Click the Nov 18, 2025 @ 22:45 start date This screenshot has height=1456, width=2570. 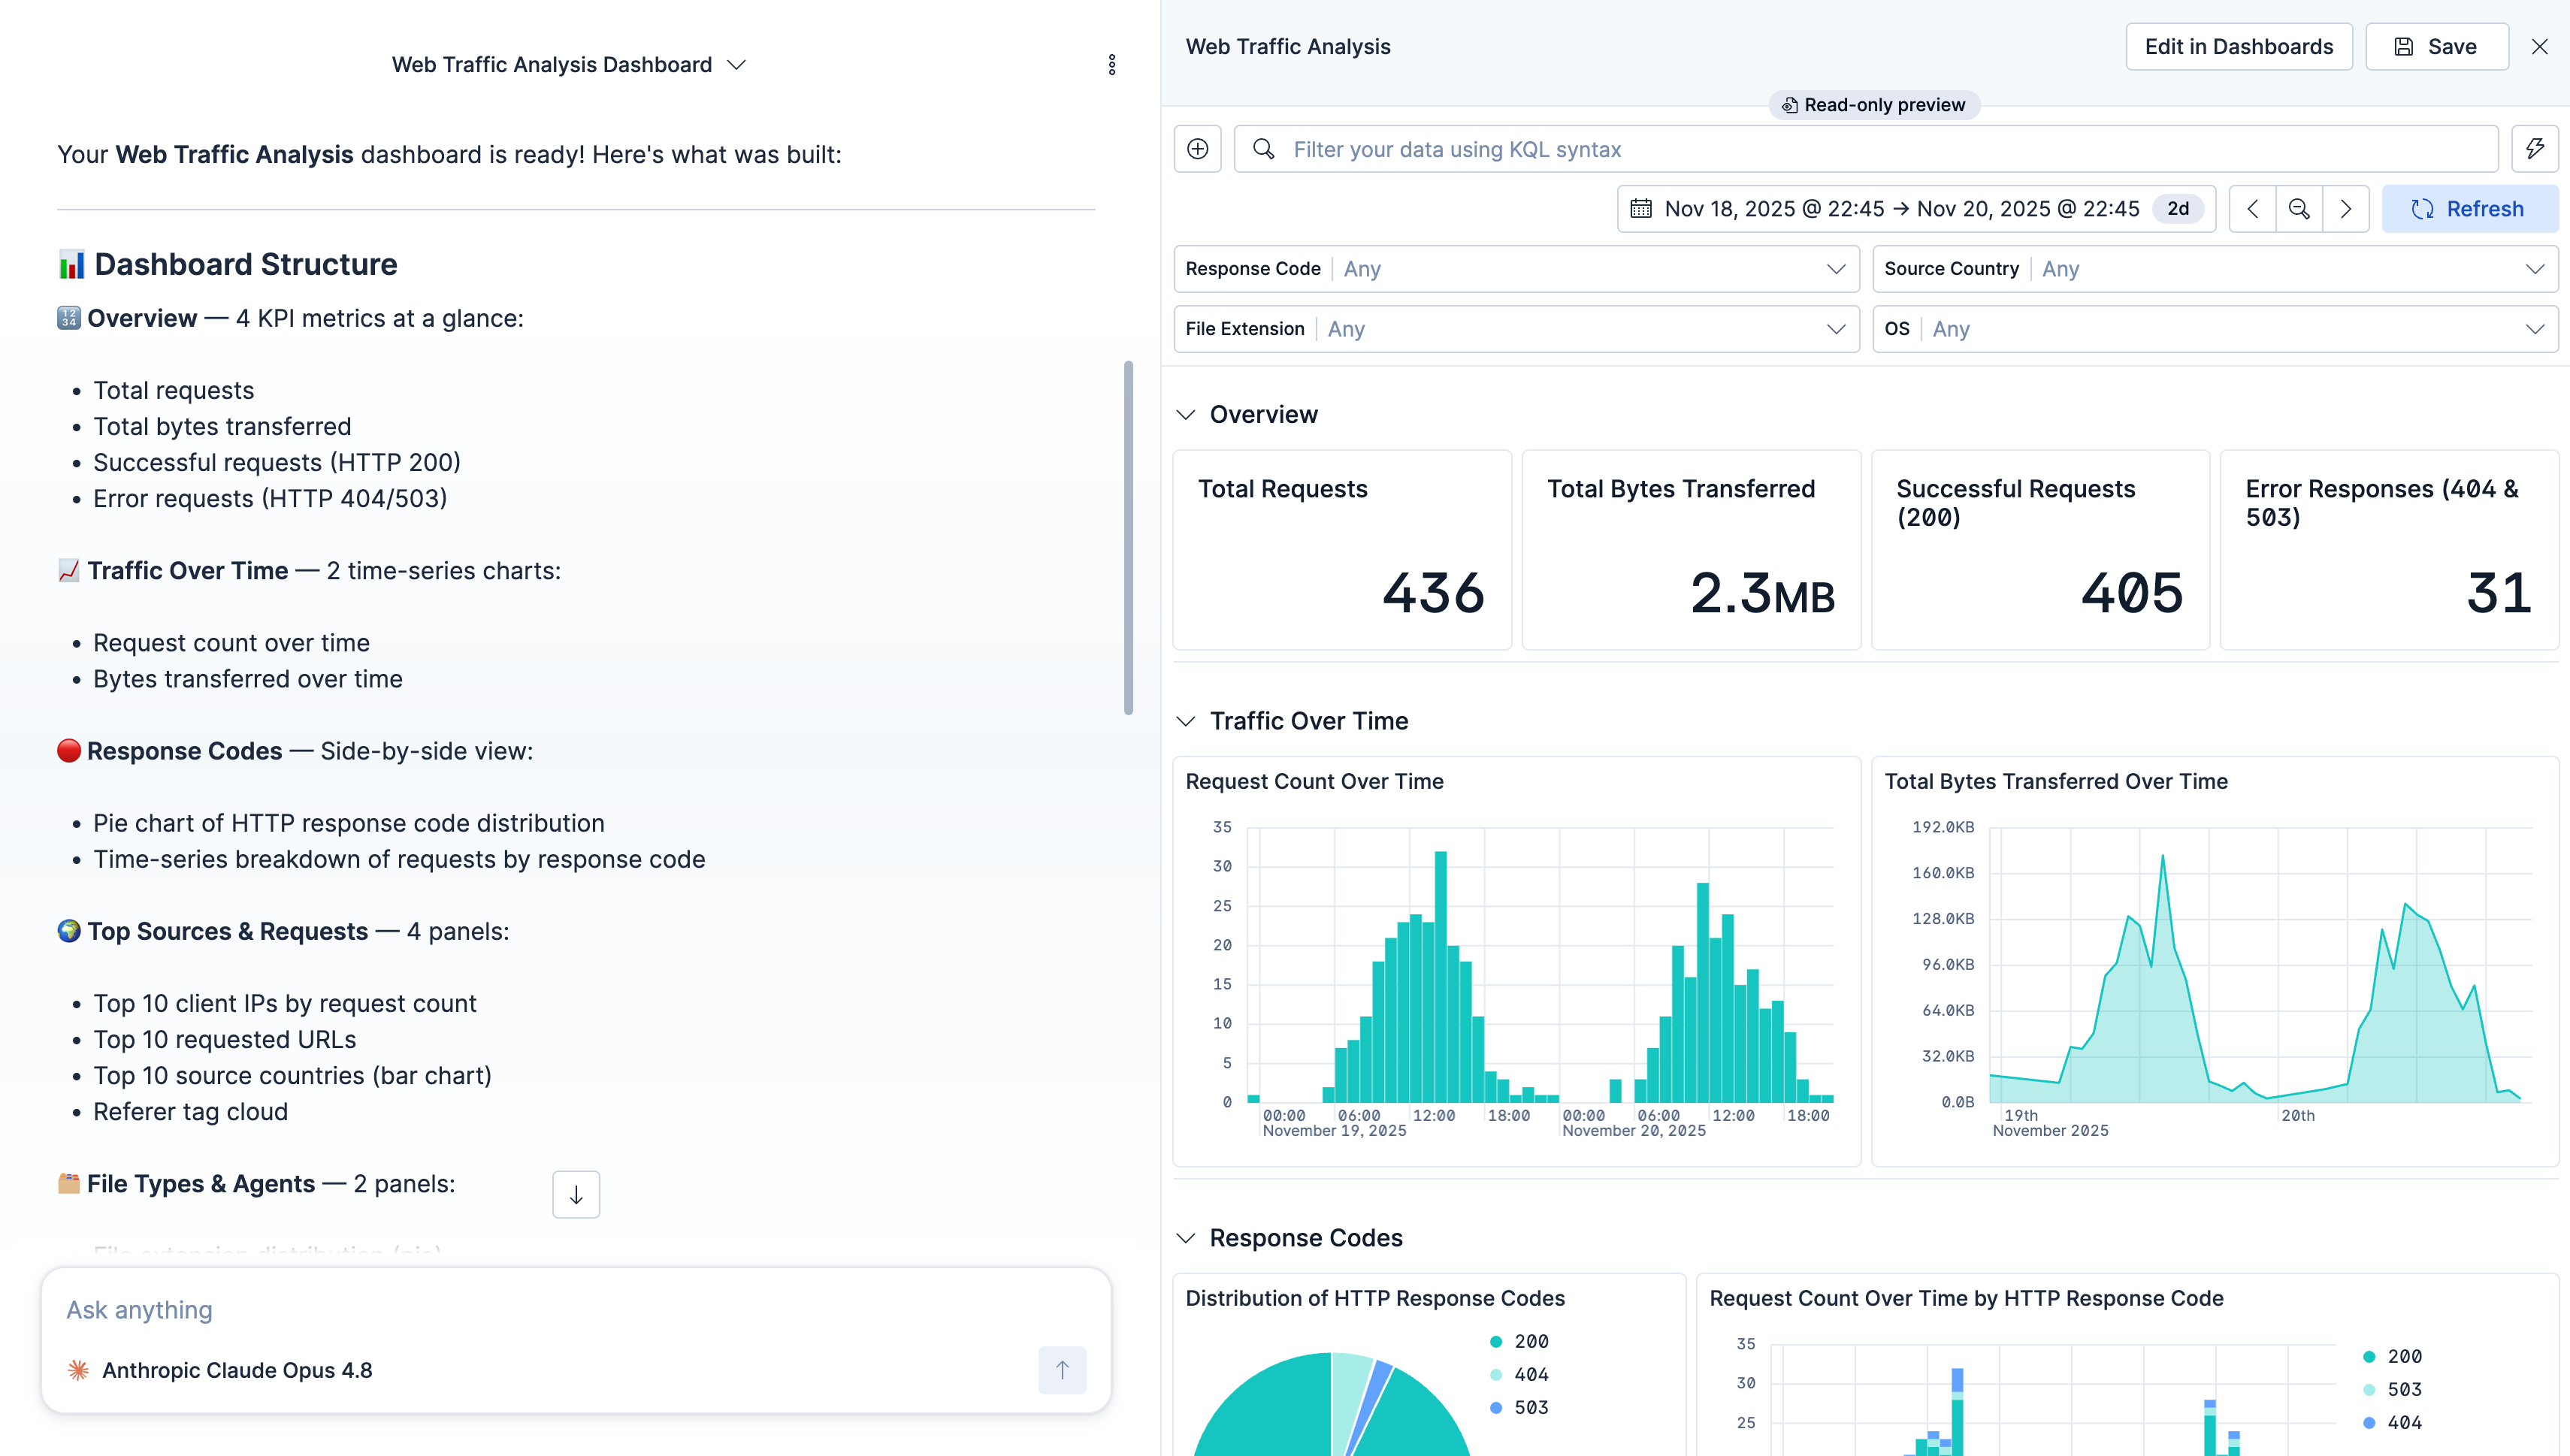click(x=1774, y=209)
